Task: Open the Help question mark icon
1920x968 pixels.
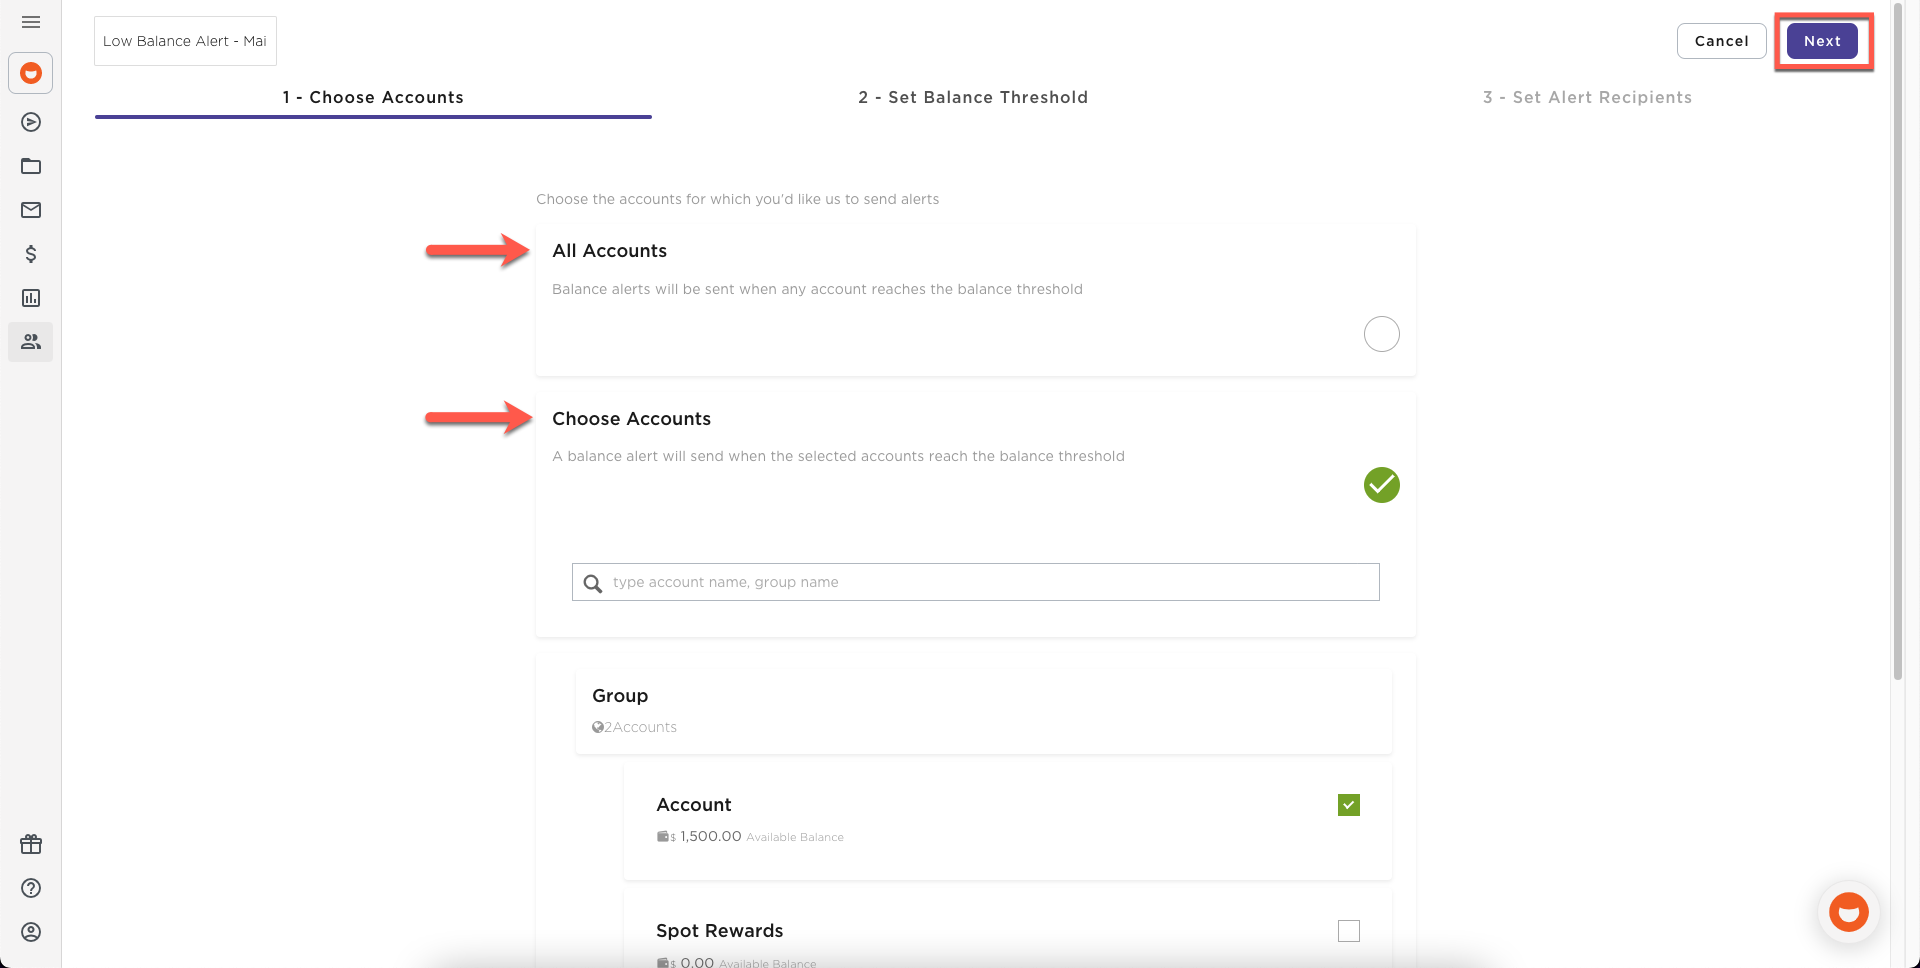Action: pos(30,888)
